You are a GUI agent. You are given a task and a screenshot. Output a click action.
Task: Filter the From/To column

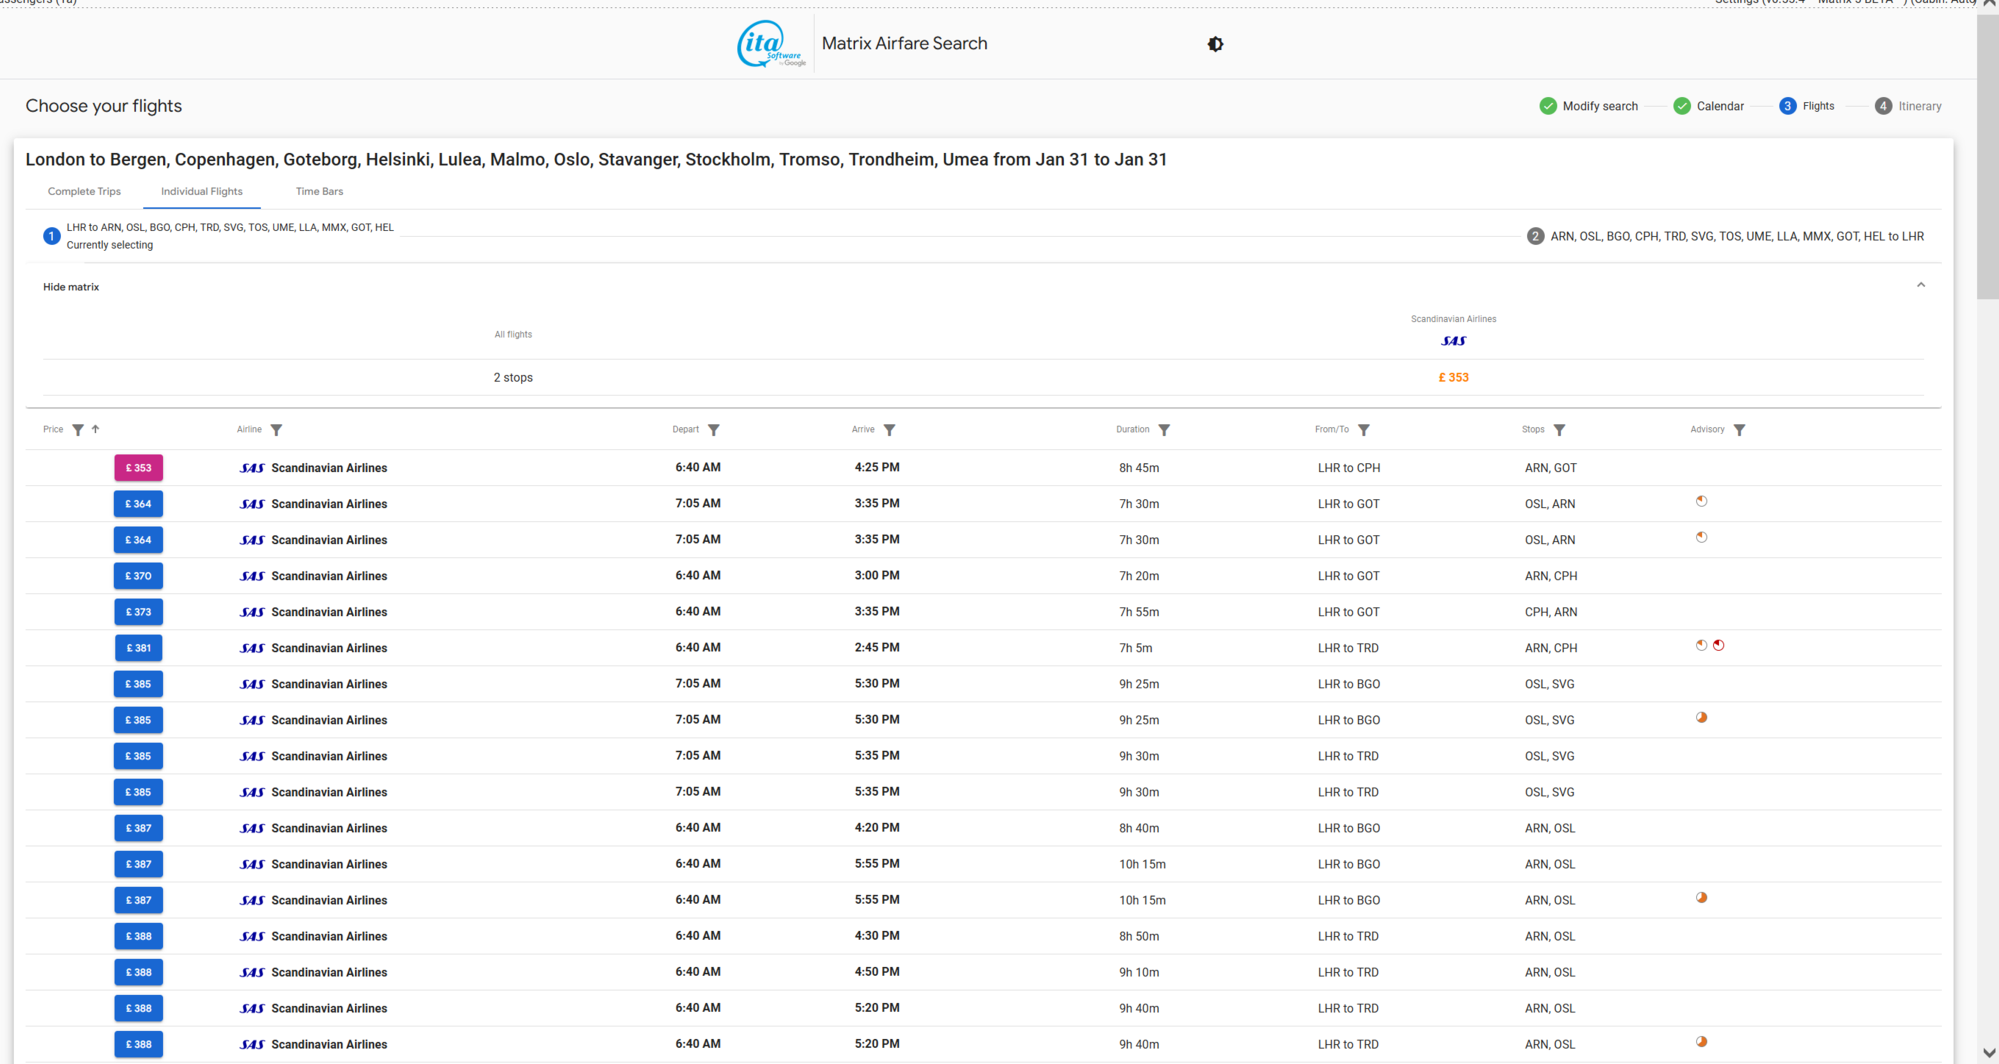click(x=1366, y=429)
